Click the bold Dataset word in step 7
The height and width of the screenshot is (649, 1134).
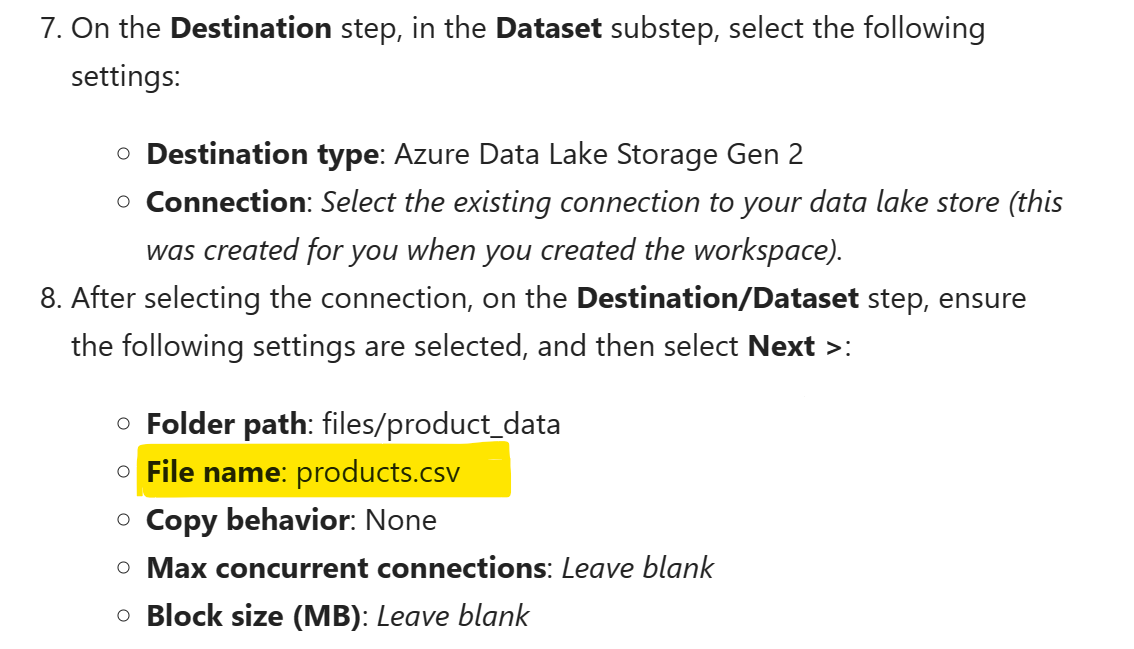point(548,28)
